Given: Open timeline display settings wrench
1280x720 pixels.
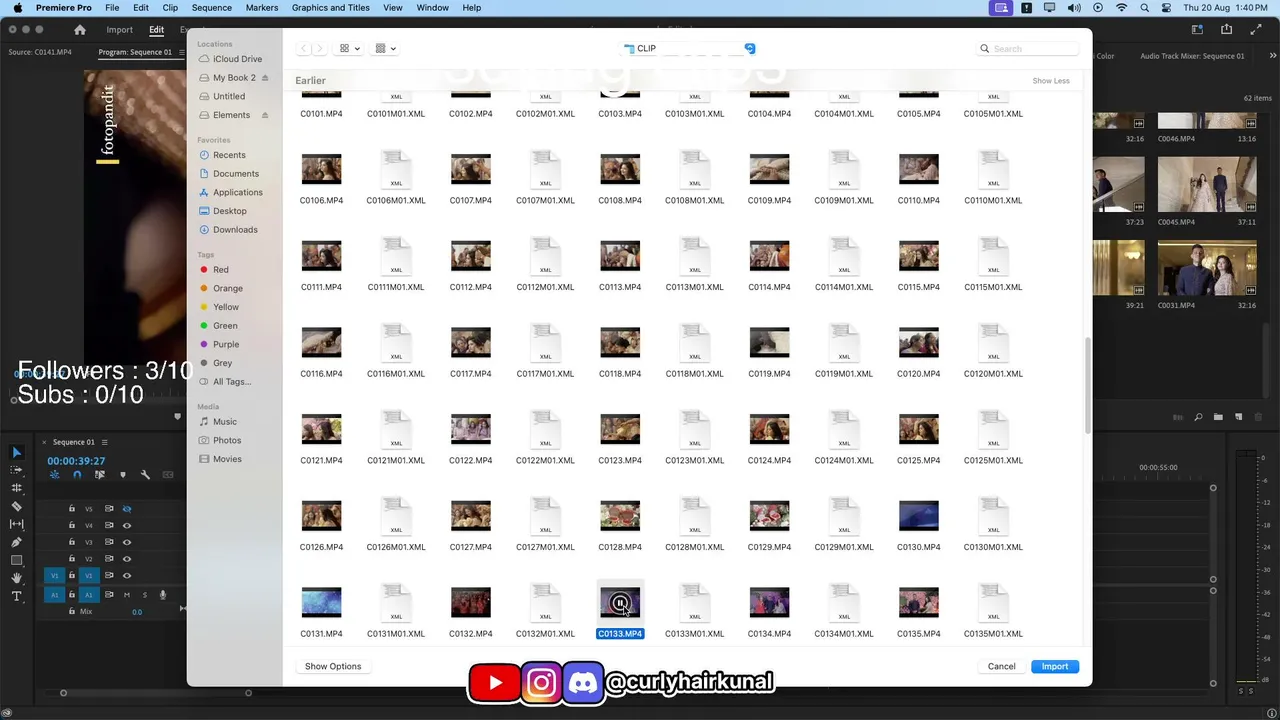Looking at the screenshot, I should pyautogui.click(x=145, y=475).
